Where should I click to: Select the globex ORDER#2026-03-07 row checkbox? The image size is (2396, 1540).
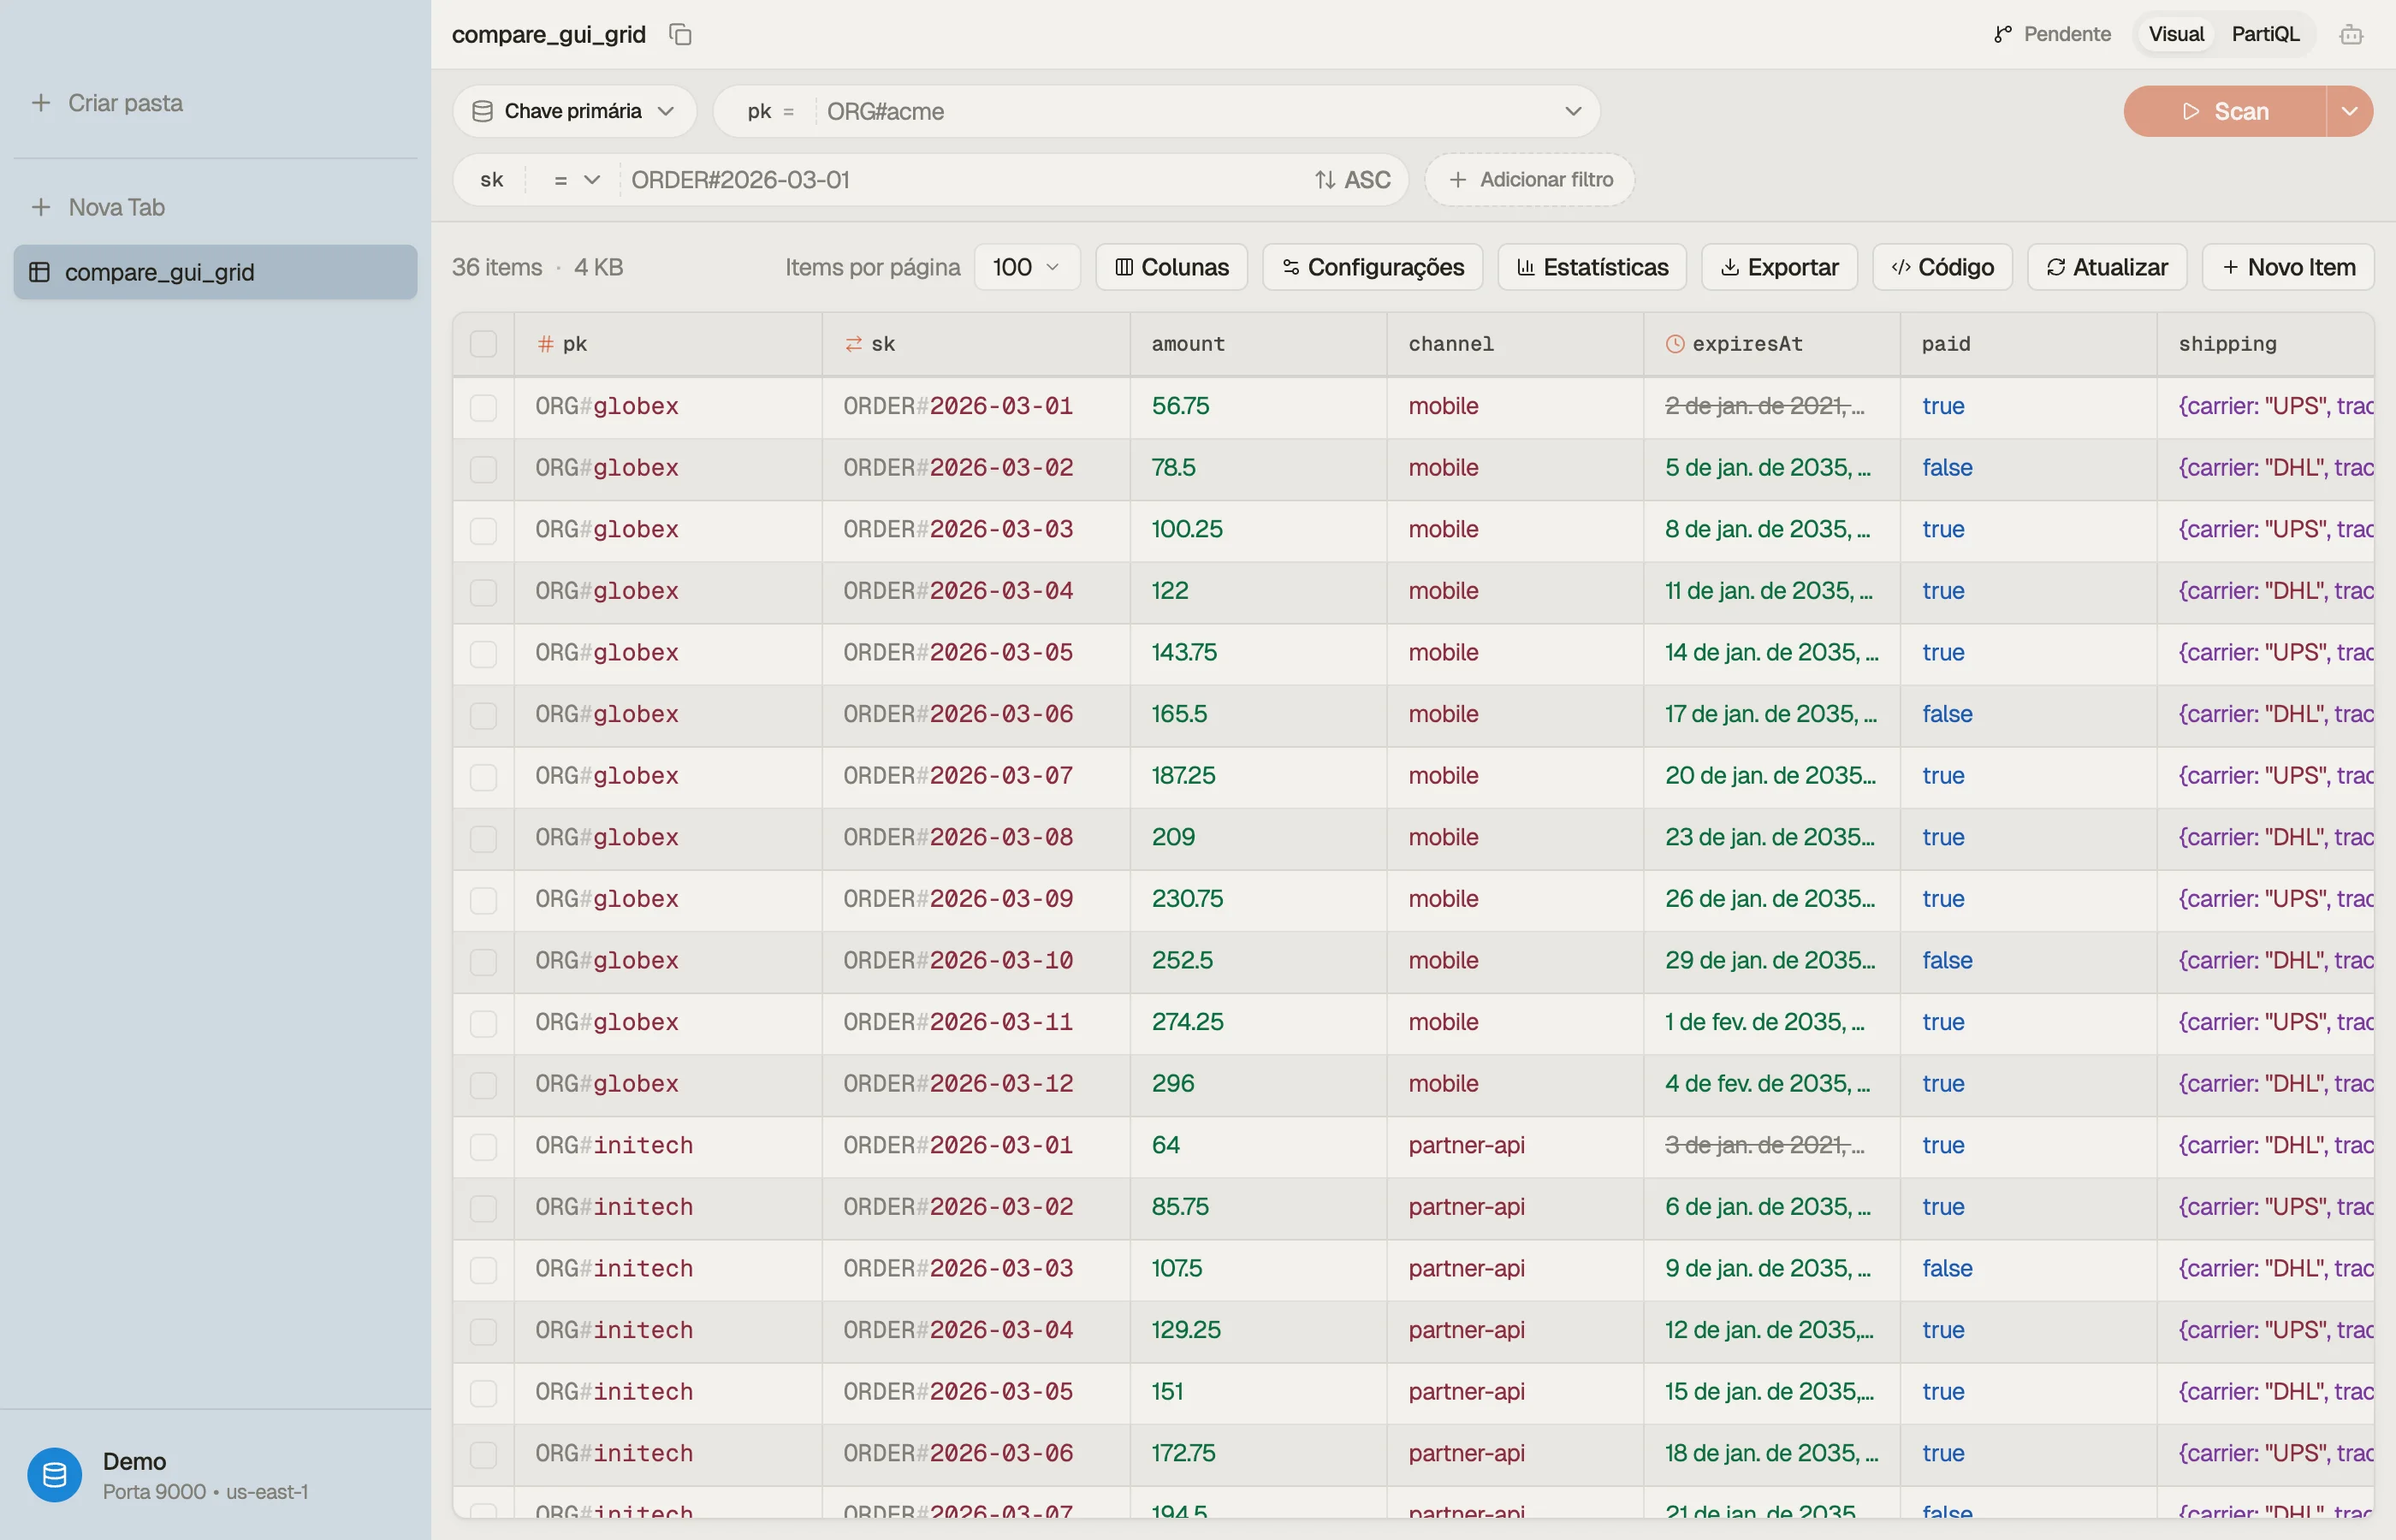483,777
